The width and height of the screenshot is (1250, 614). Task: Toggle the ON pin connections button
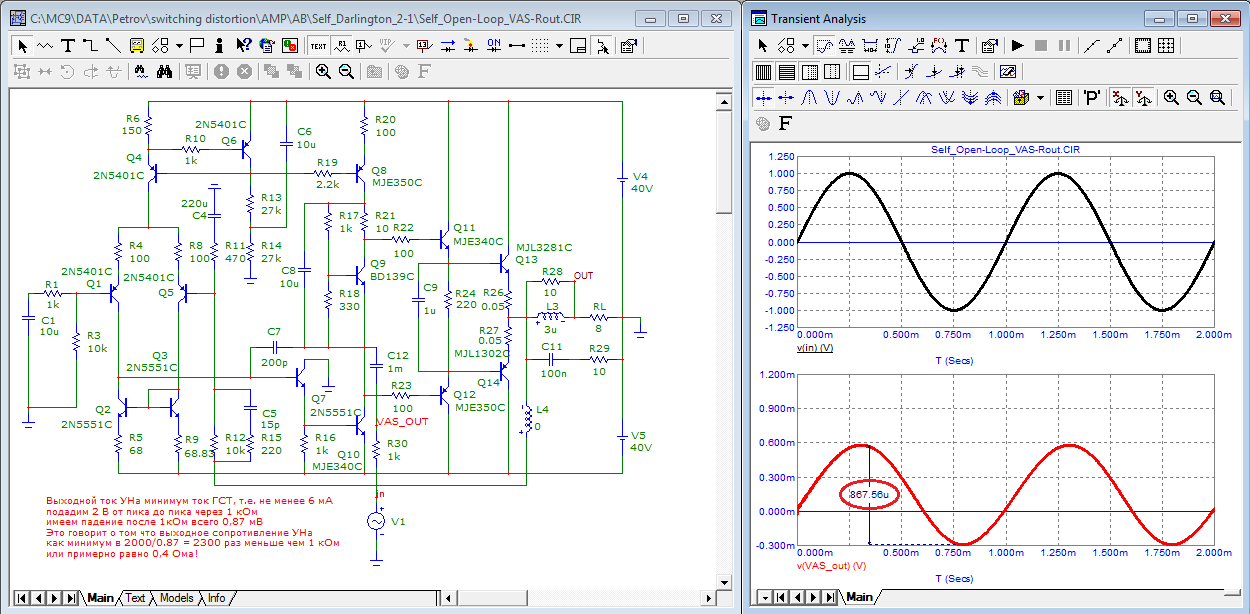[493, 45]
